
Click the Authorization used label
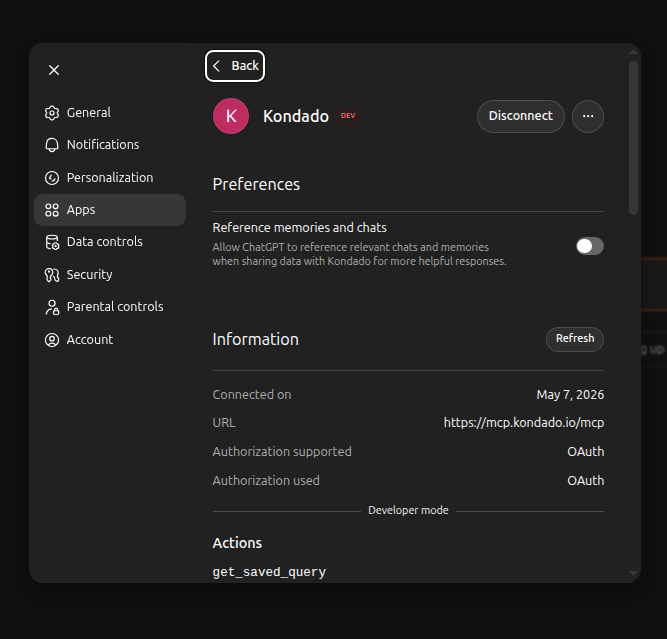click(266, 480)
